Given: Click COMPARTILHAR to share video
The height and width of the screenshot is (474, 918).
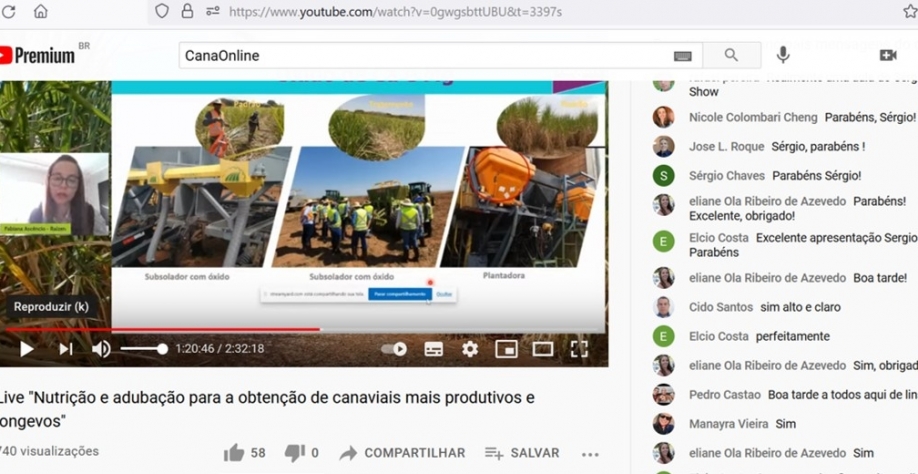Looking at the screenshot, I should coord(403,453).
